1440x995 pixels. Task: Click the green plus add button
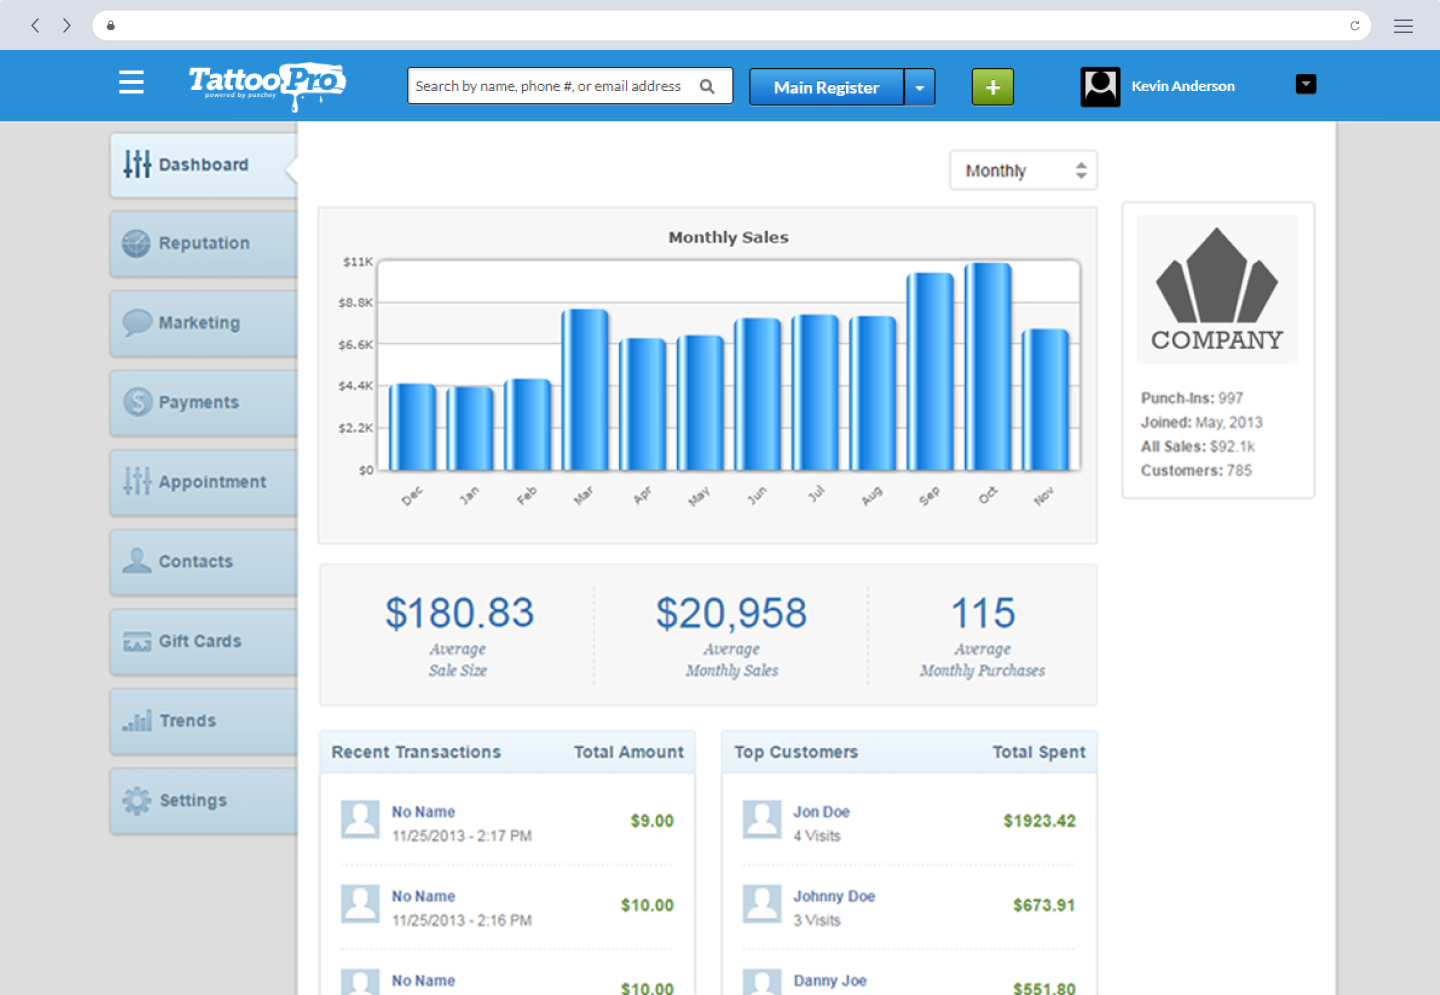(x=993, y=87)
